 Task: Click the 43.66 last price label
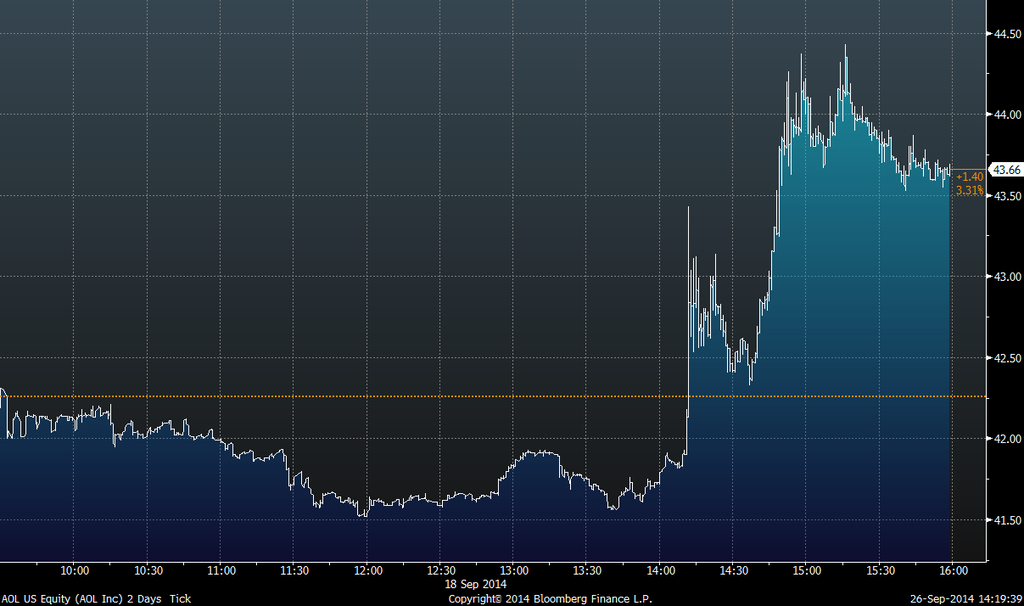tap(1006, 170)
